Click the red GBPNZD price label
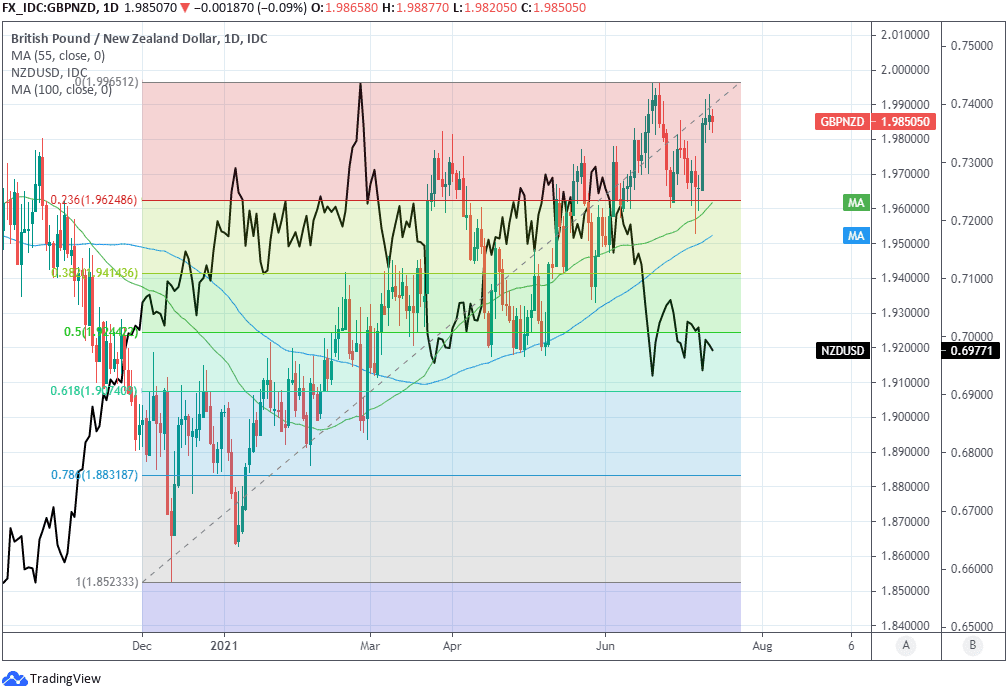This screenshot has height=690, width=1006. (x=875, y=122)
